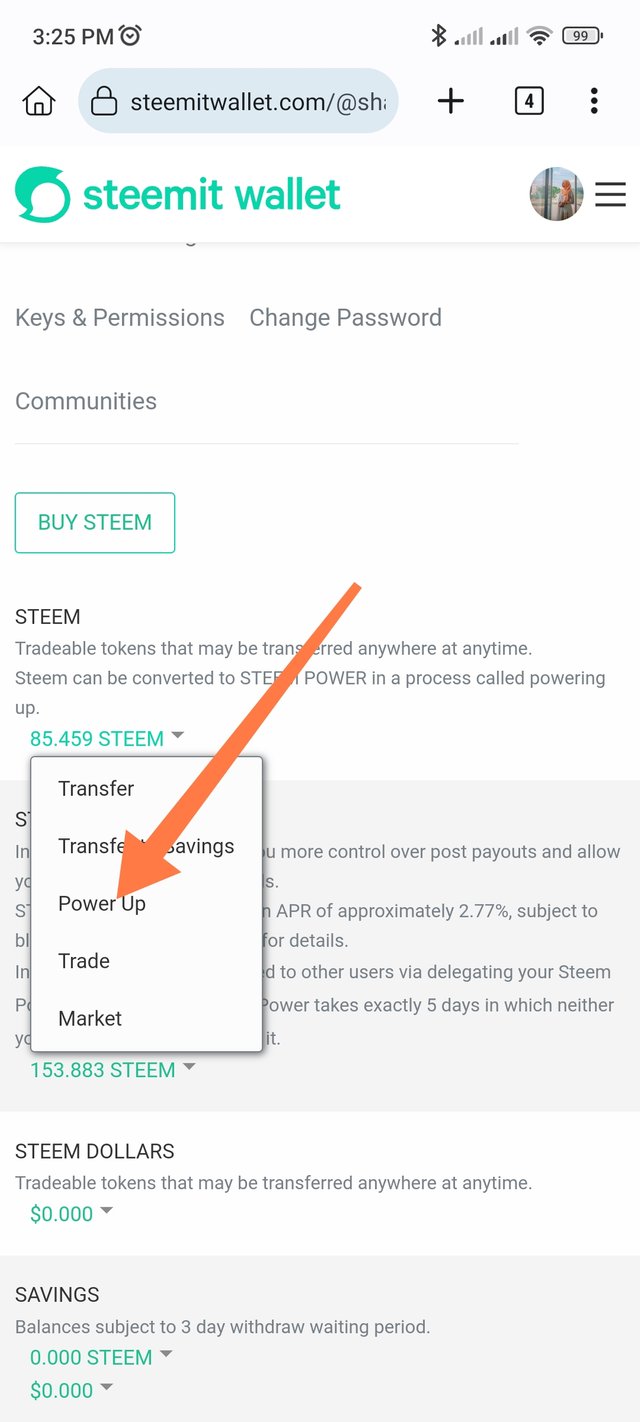Open the hamburger menu in Steemit header

[x=610, y=194]
